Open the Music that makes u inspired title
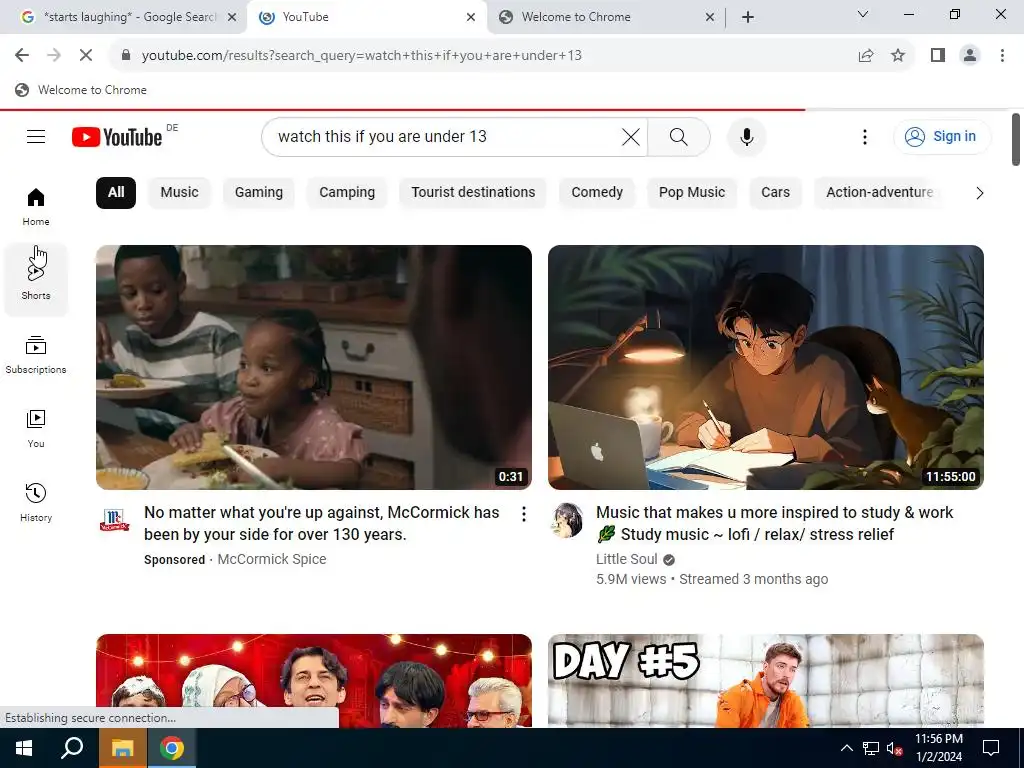 tap(775, 523)
